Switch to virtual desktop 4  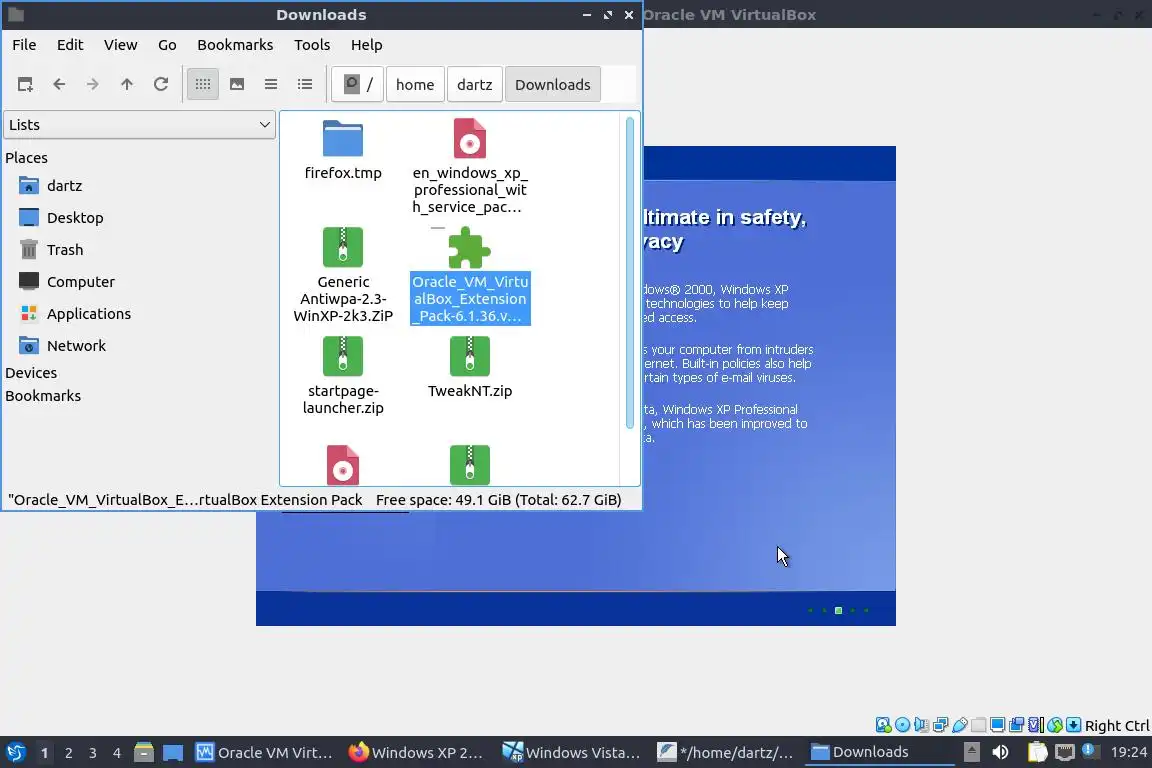(x=117, y=753)
